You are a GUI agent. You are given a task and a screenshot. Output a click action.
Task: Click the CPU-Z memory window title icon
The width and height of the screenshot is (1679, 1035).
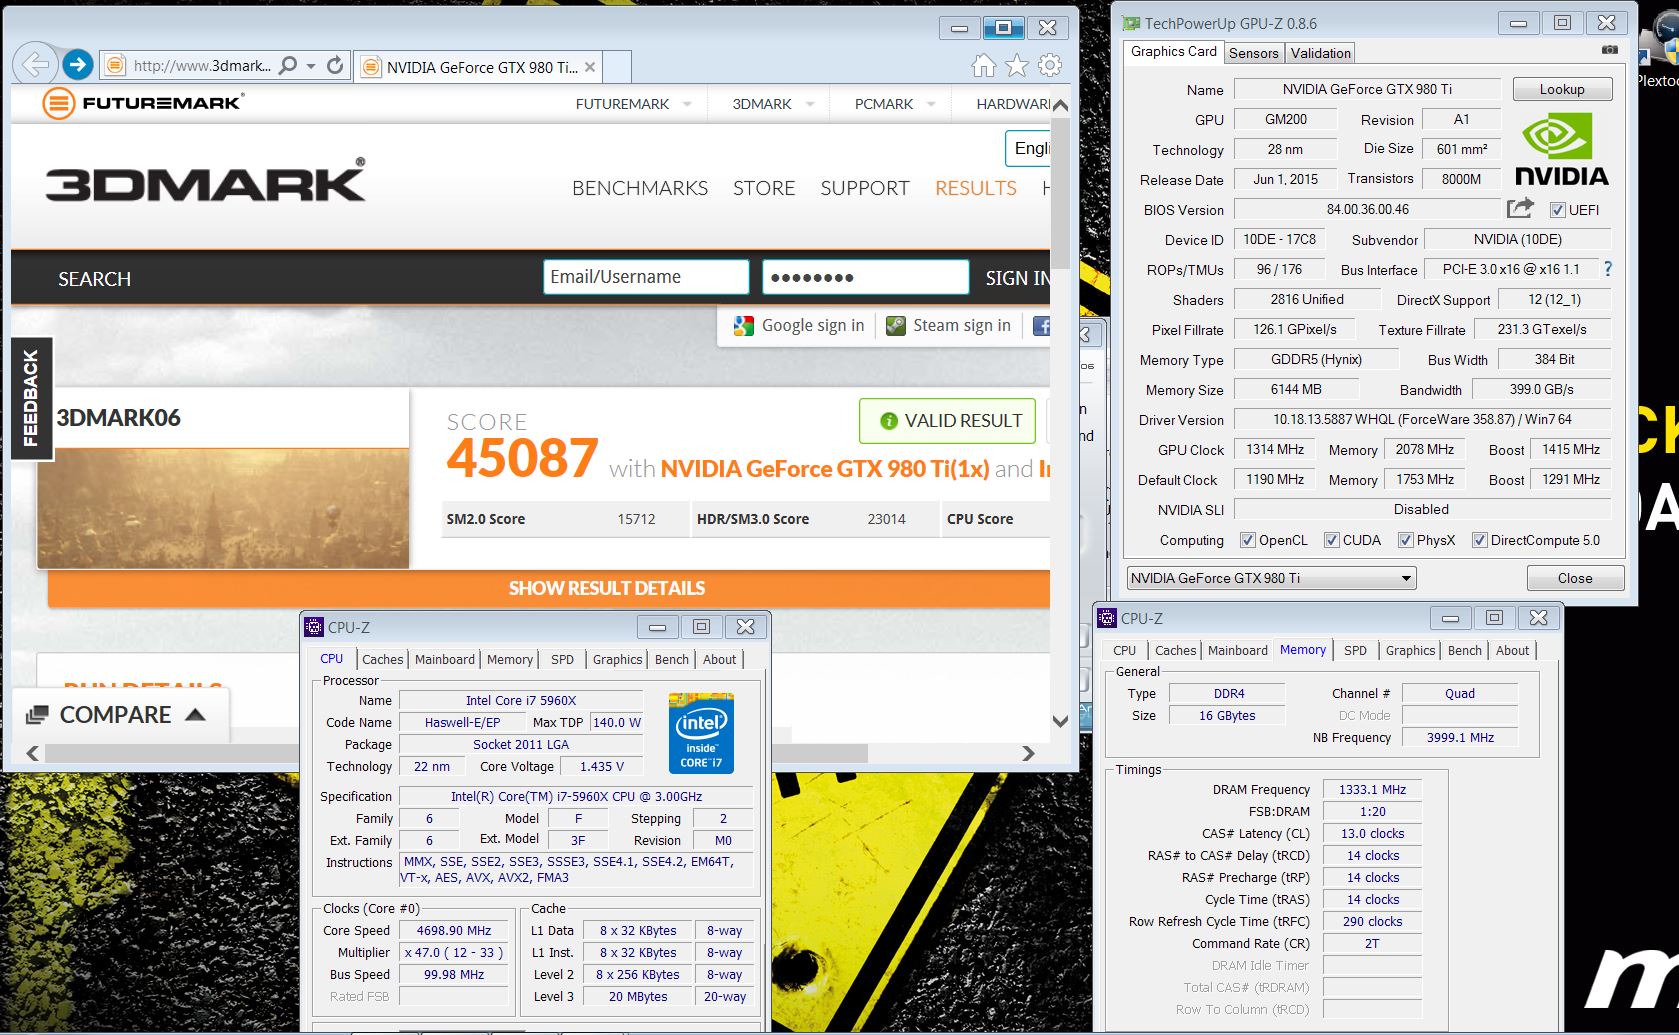1107,619
